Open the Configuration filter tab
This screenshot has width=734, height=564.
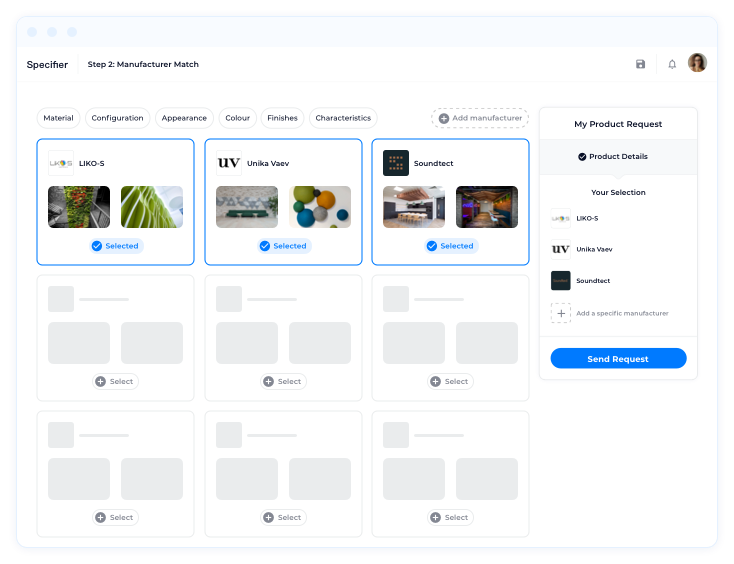coord(117,118)
